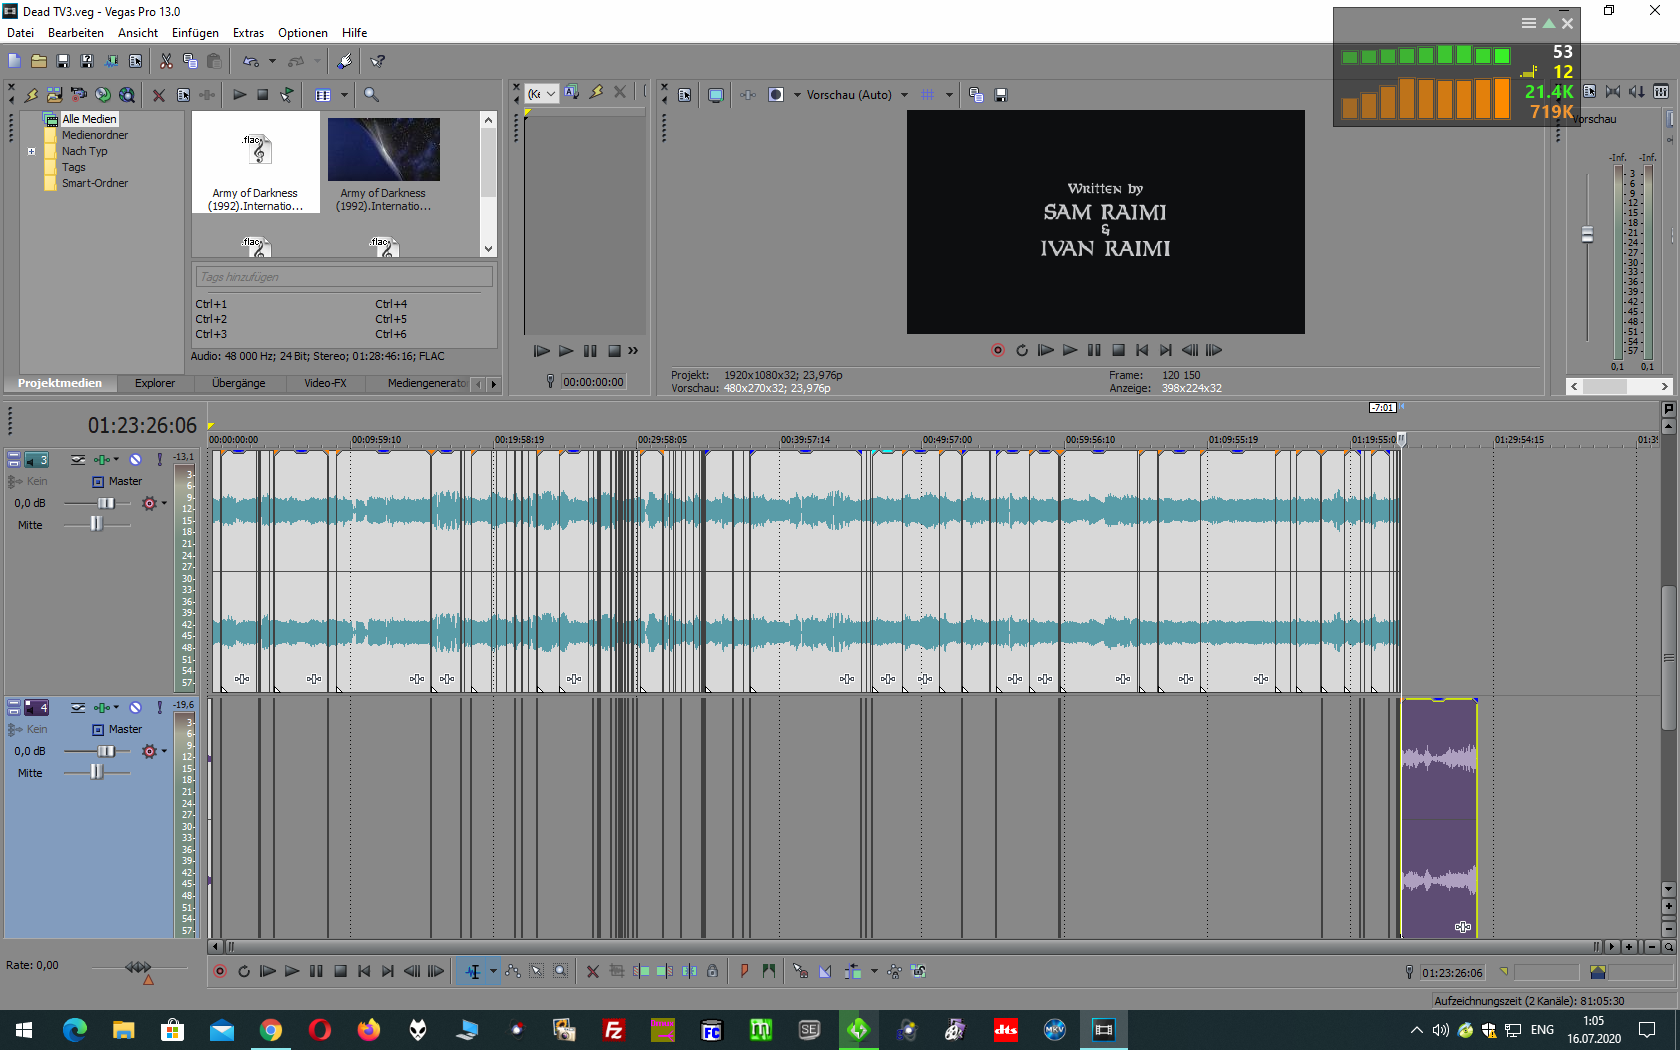Viewport: 1680px width, 1050px height.
Task: Toggle automatic crossfades icon
Action: pos(825,971)
